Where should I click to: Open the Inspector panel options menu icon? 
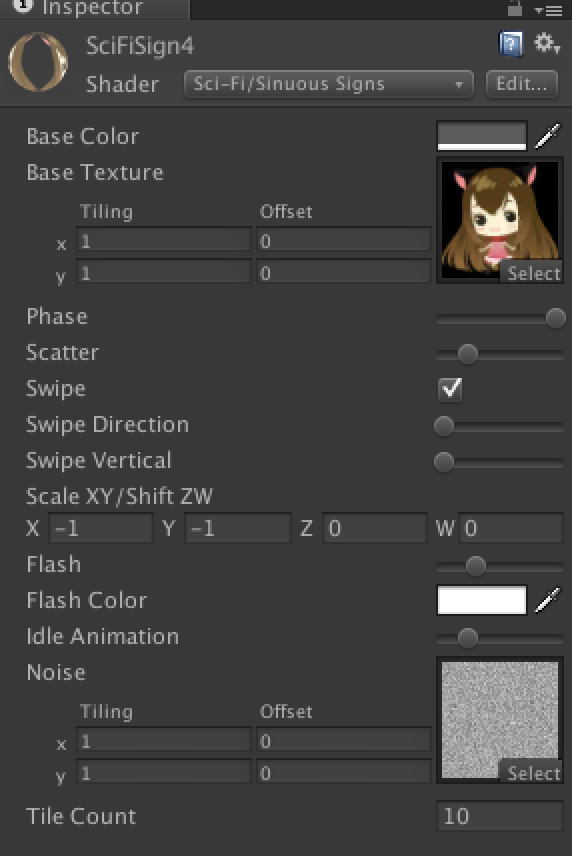549,10
